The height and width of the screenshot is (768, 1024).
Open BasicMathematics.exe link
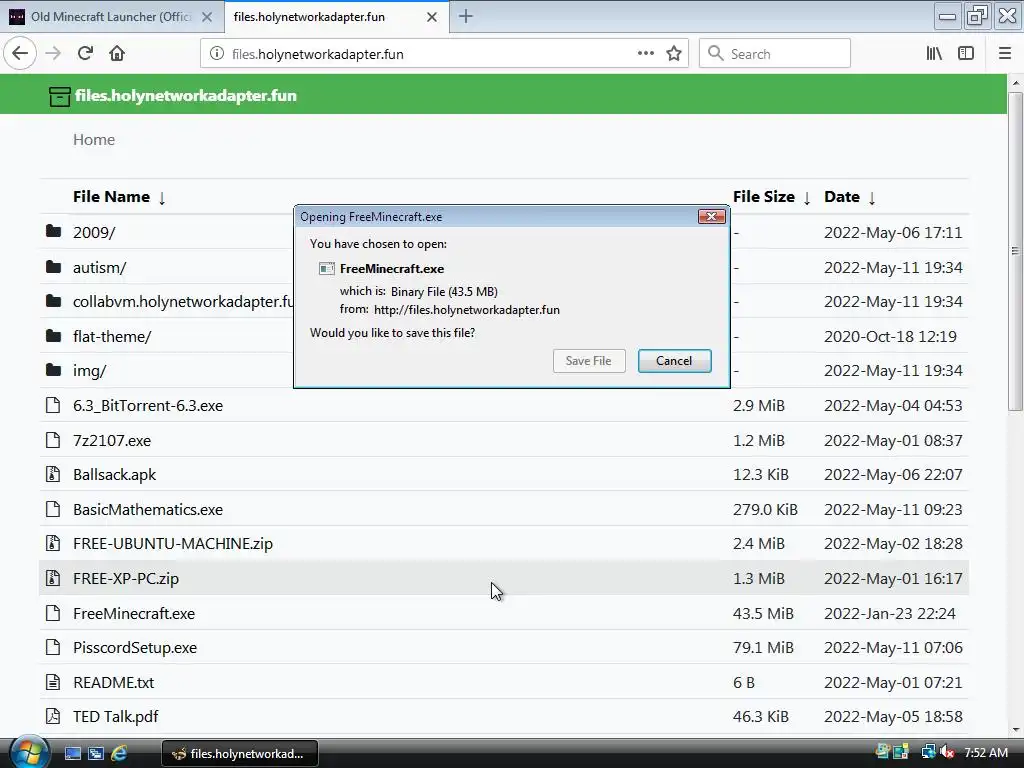pos(148,509)
